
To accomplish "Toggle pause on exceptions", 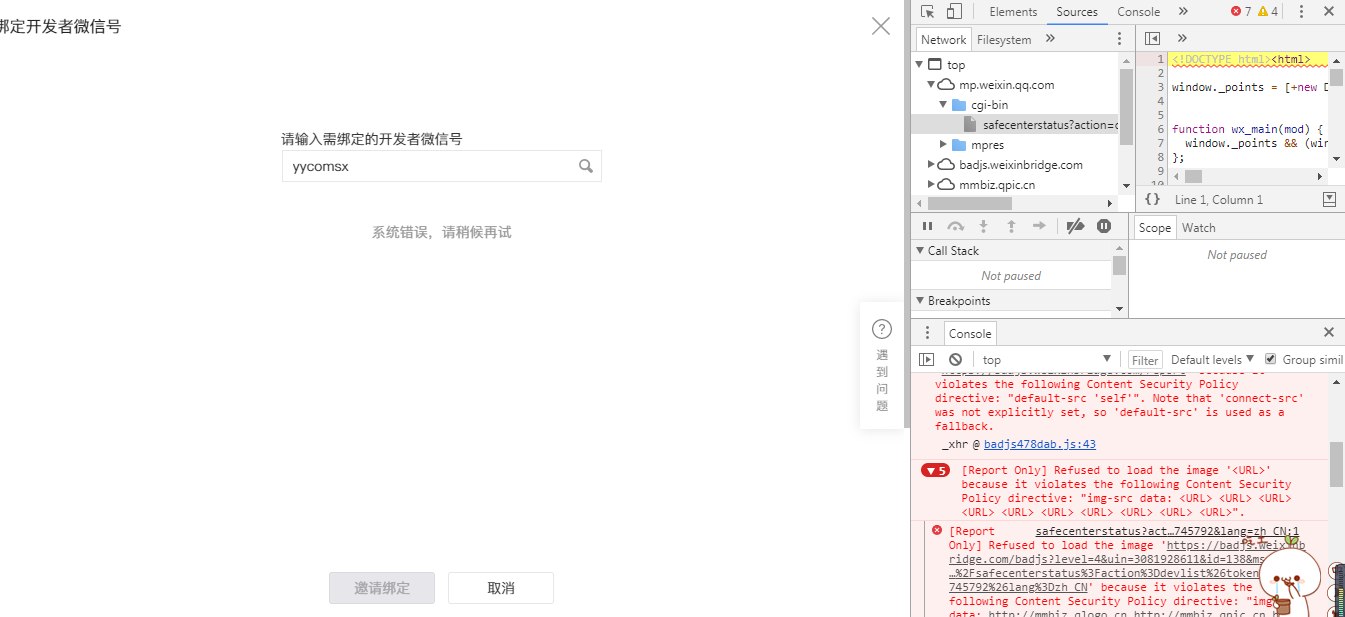I will pos(1104,227).
